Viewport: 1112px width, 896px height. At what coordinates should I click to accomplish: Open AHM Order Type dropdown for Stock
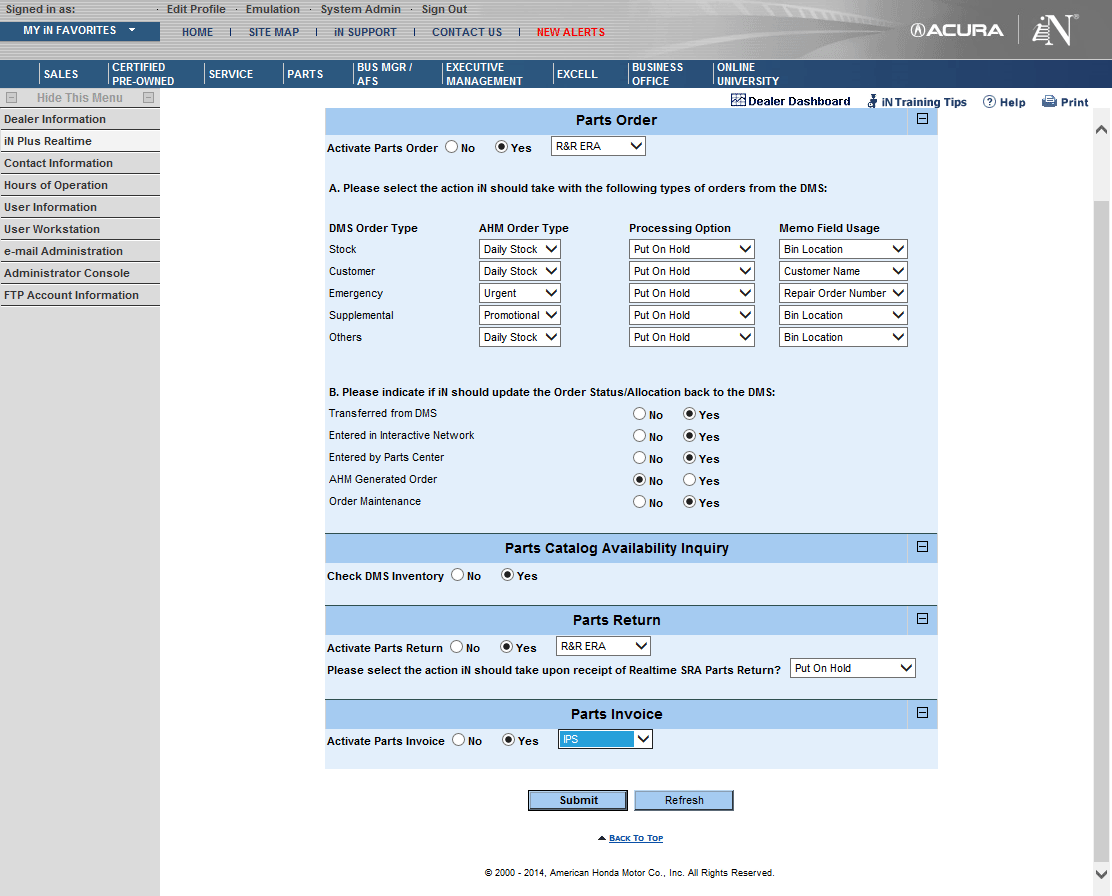(520, 249)
